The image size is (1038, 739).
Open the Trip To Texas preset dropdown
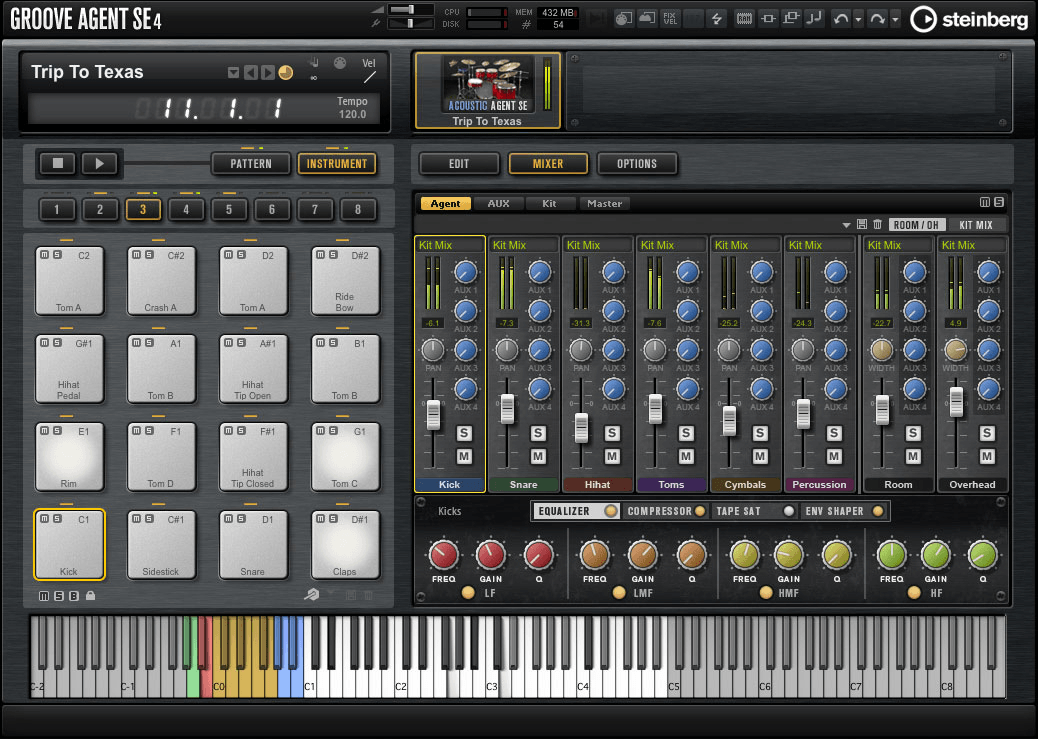coord(233,72)
